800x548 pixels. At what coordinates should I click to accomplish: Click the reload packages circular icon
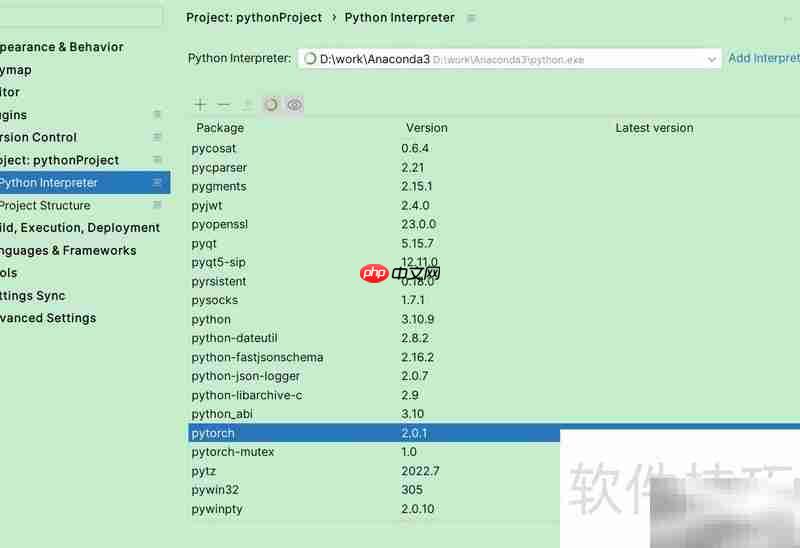[271, 105]
